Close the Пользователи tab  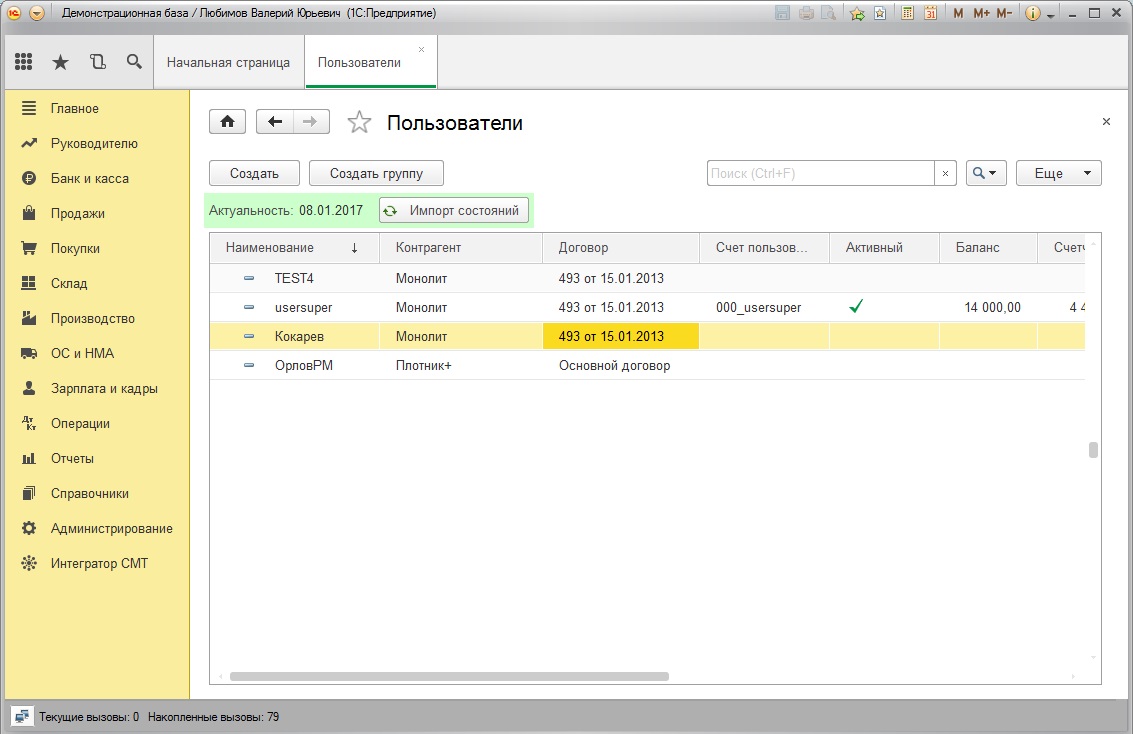pos(421,49)
